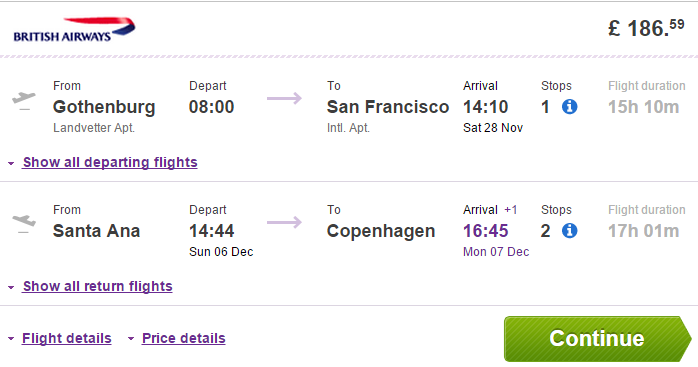Expand Show all departing flights
This screenshot has height=367, width=698.
point(110,162)
